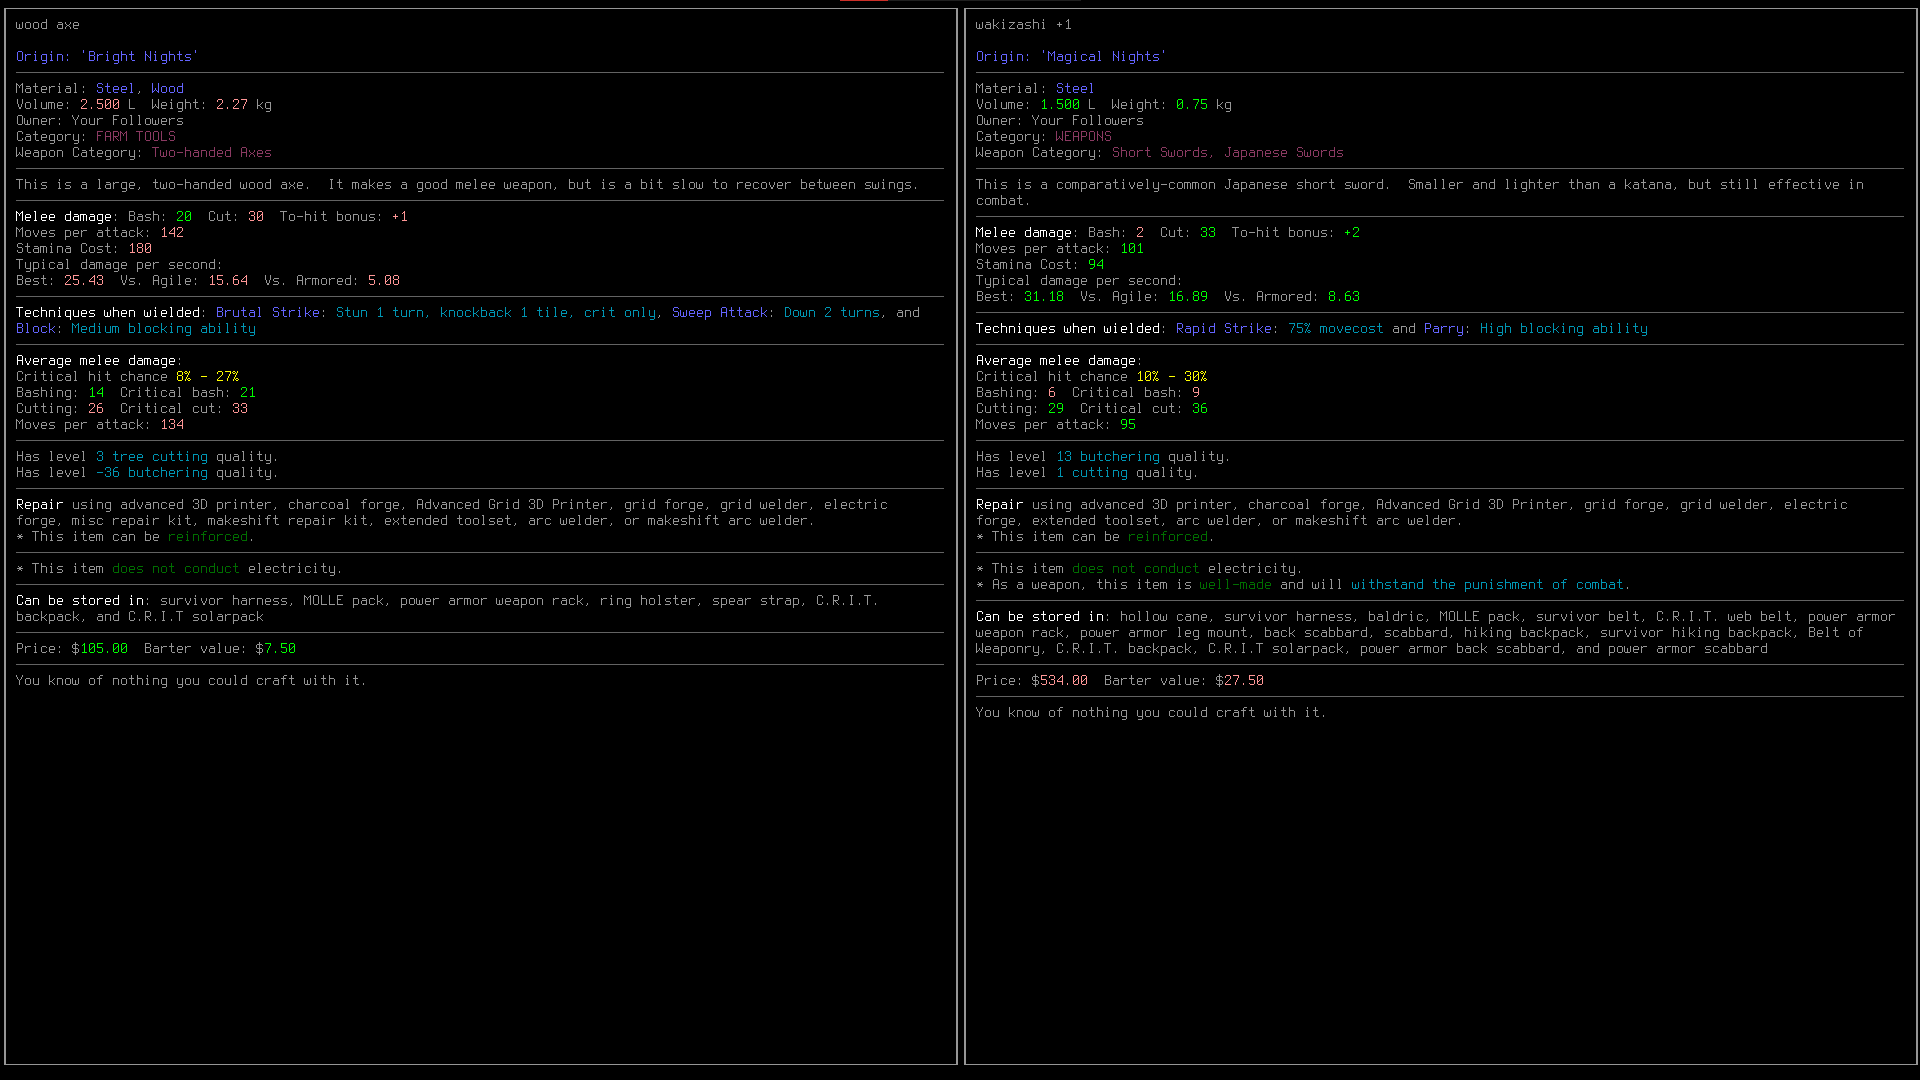Click the wood axe price $105.00
1920x1080 pixels.
pos(100,649)
